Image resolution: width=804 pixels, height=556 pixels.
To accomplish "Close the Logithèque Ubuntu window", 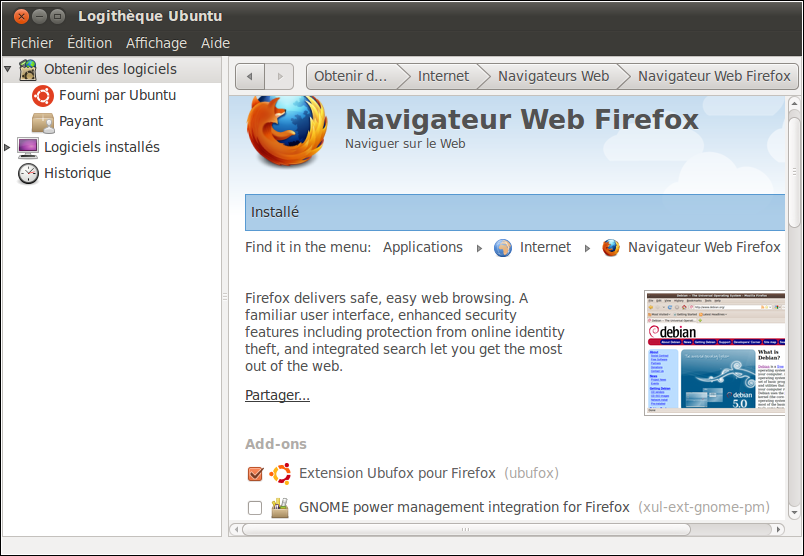I will point(21,16).
